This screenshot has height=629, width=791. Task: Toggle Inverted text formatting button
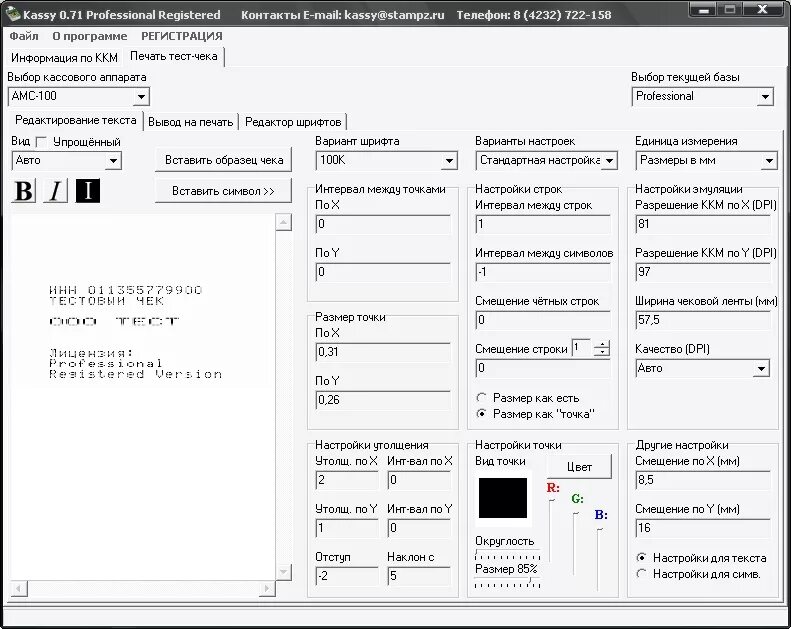(88, 191)
